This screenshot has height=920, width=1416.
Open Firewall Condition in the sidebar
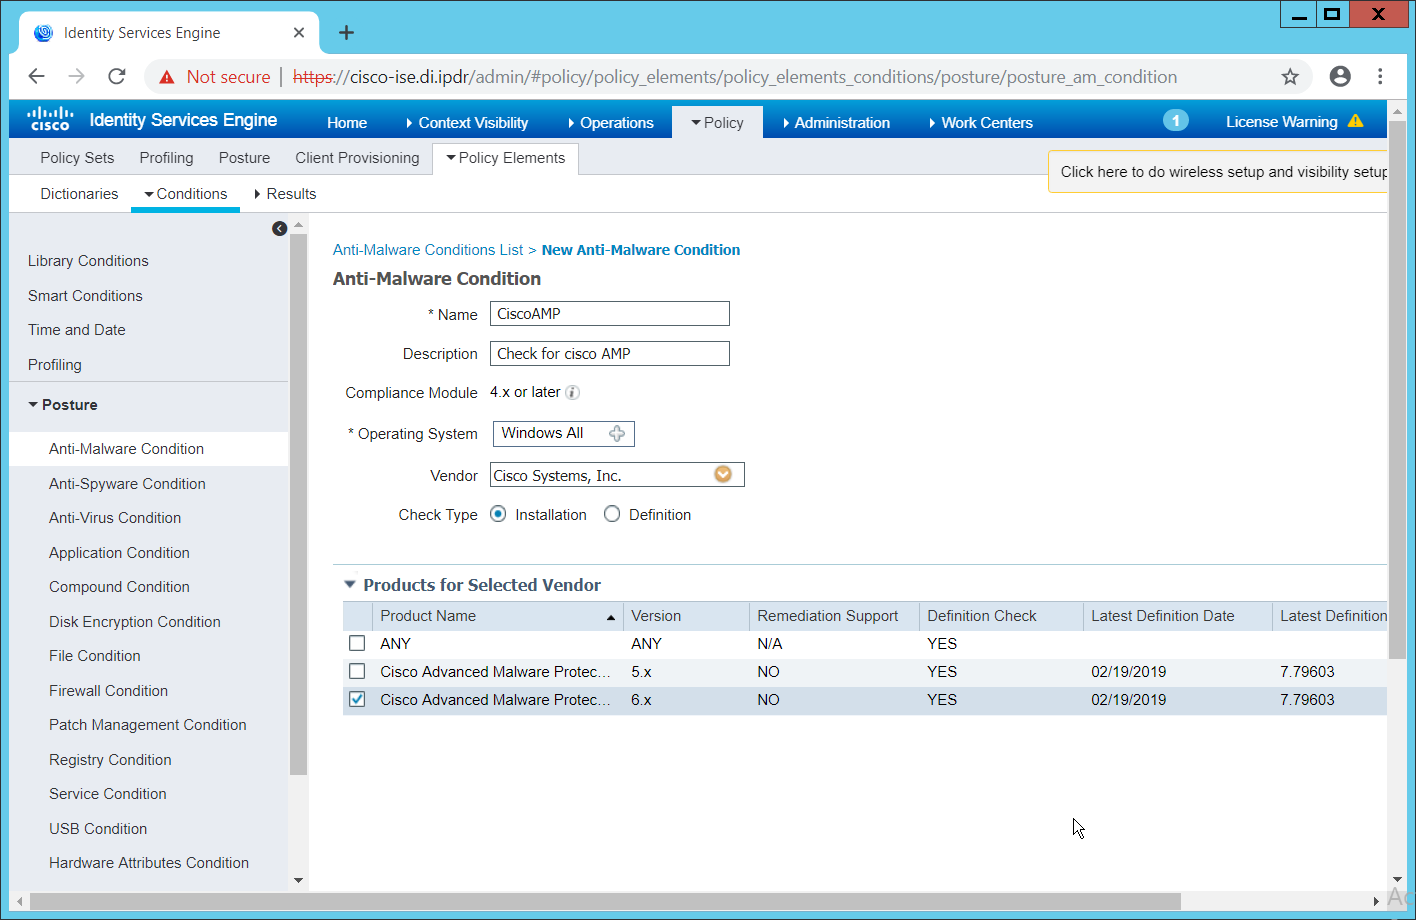(108, 690)
